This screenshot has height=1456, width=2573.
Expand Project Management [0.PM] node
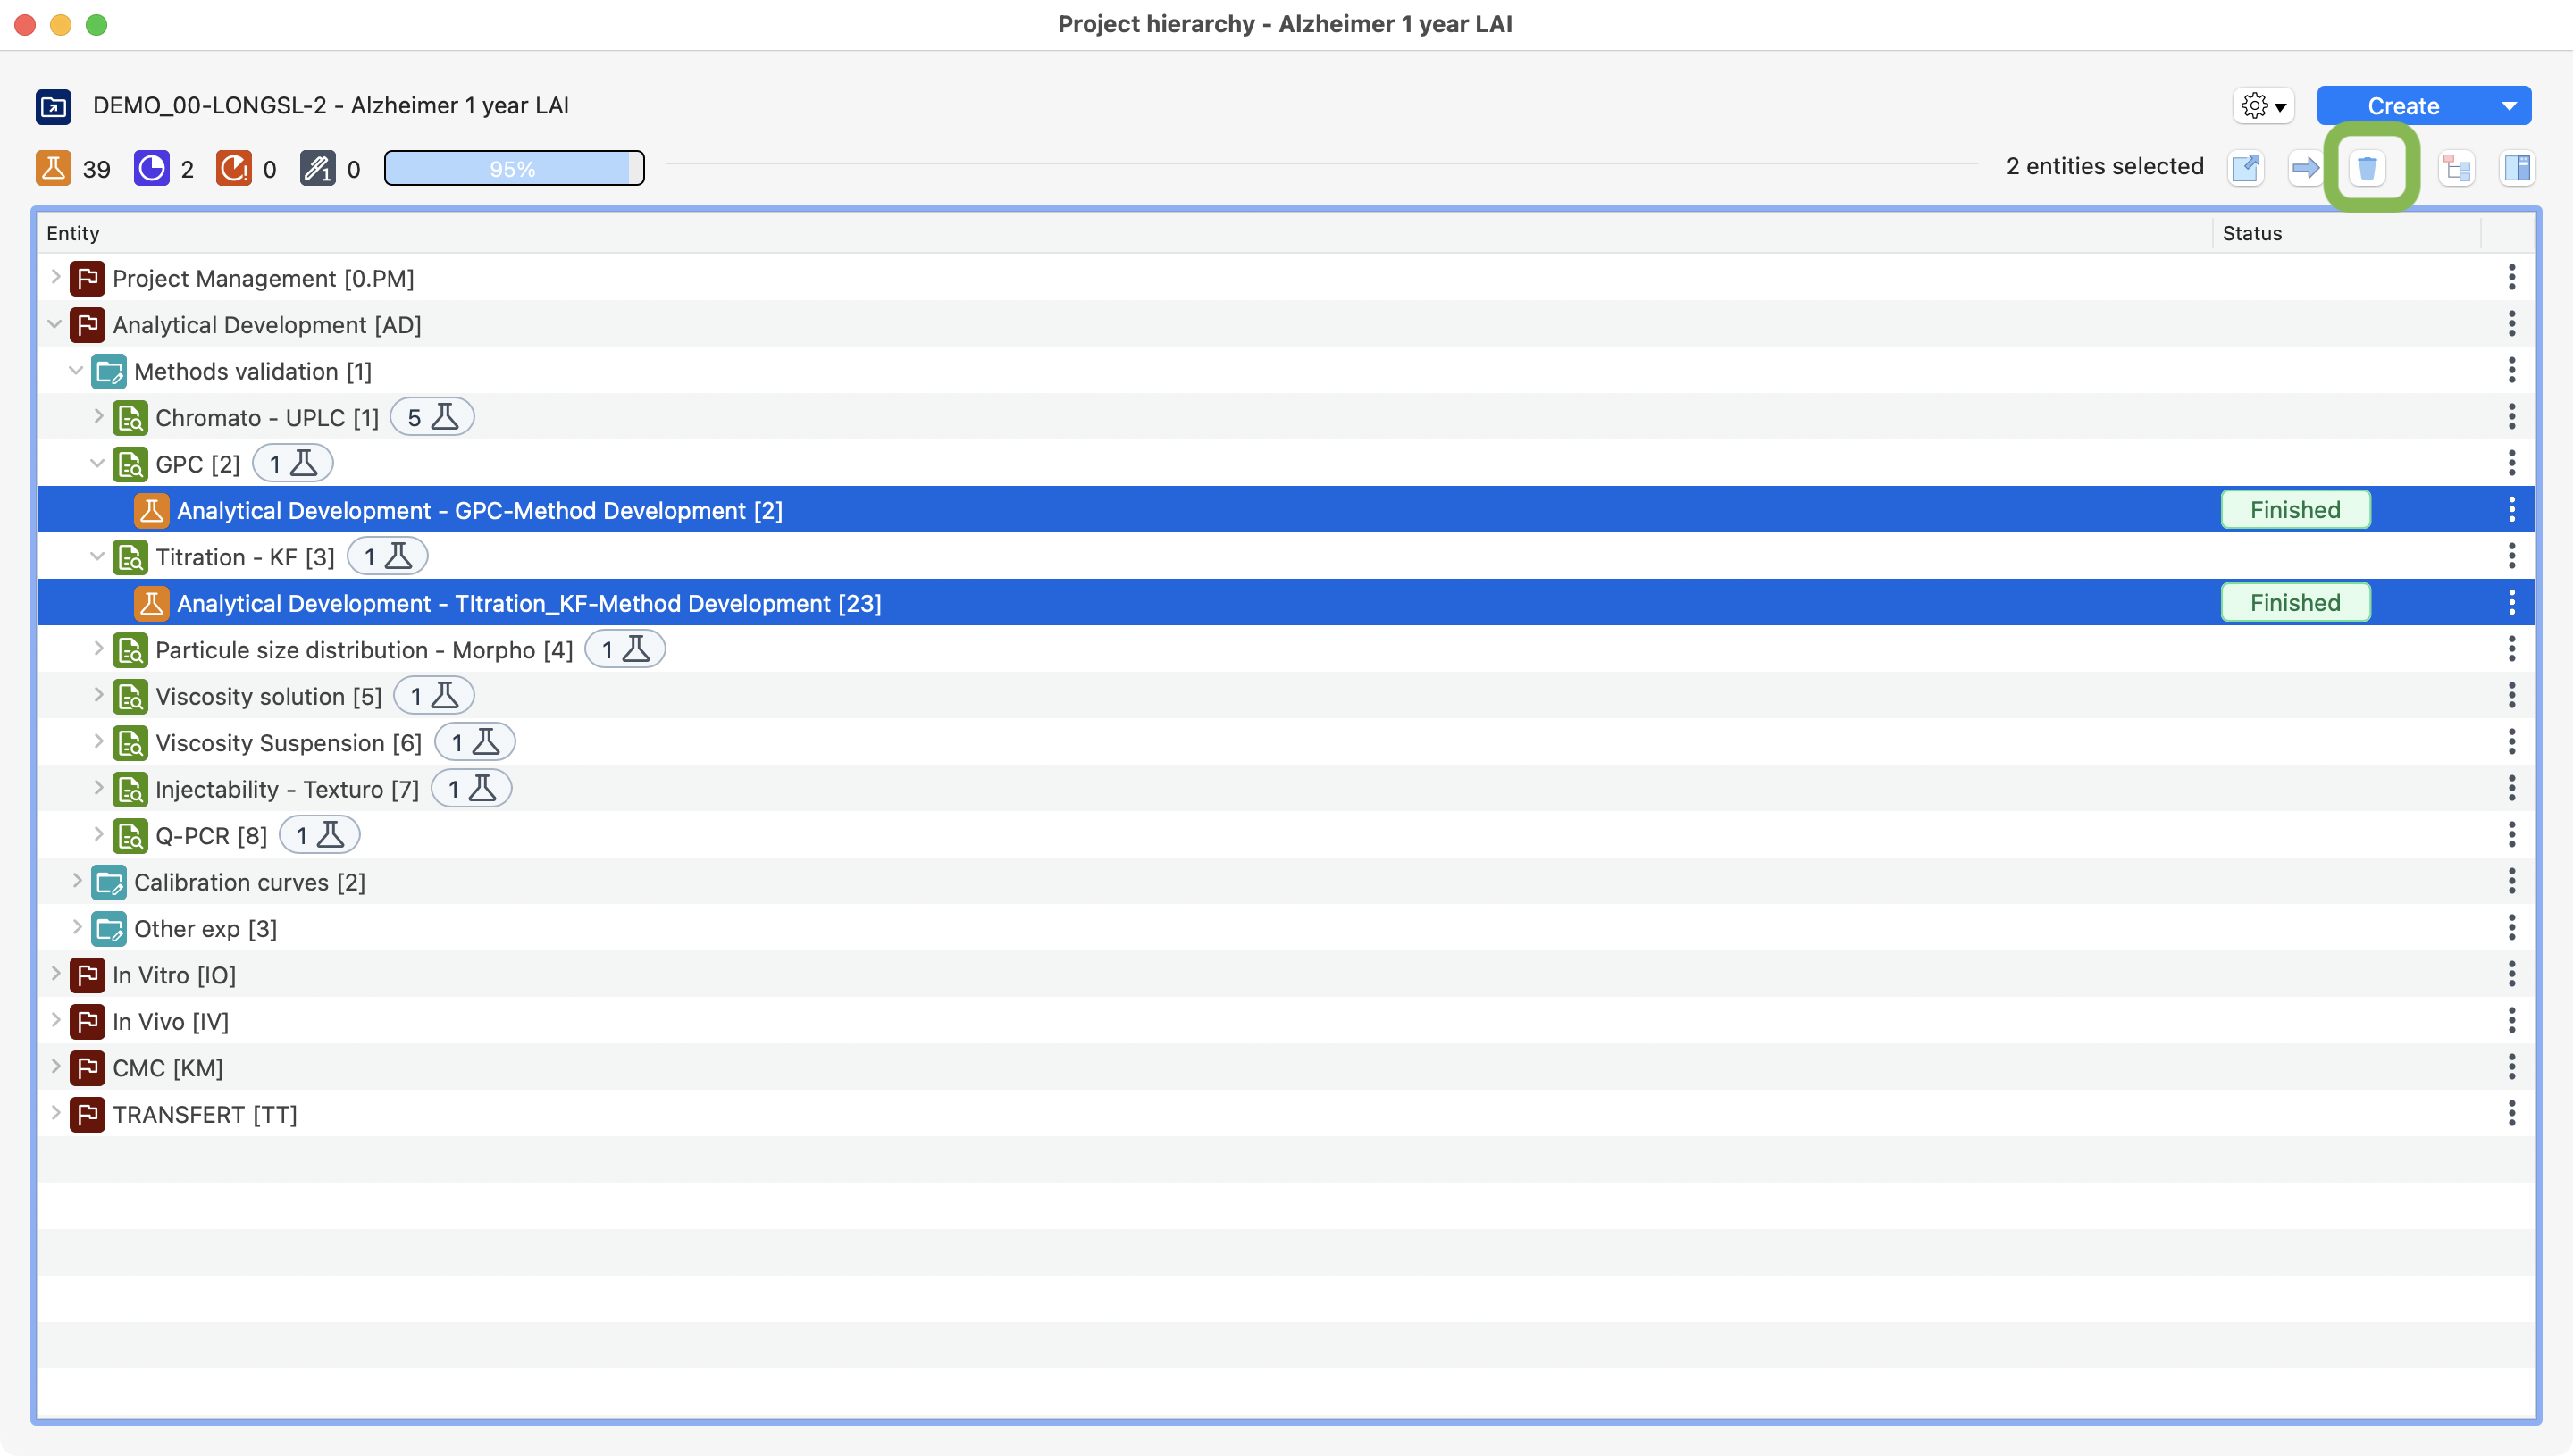coord(56,277)
